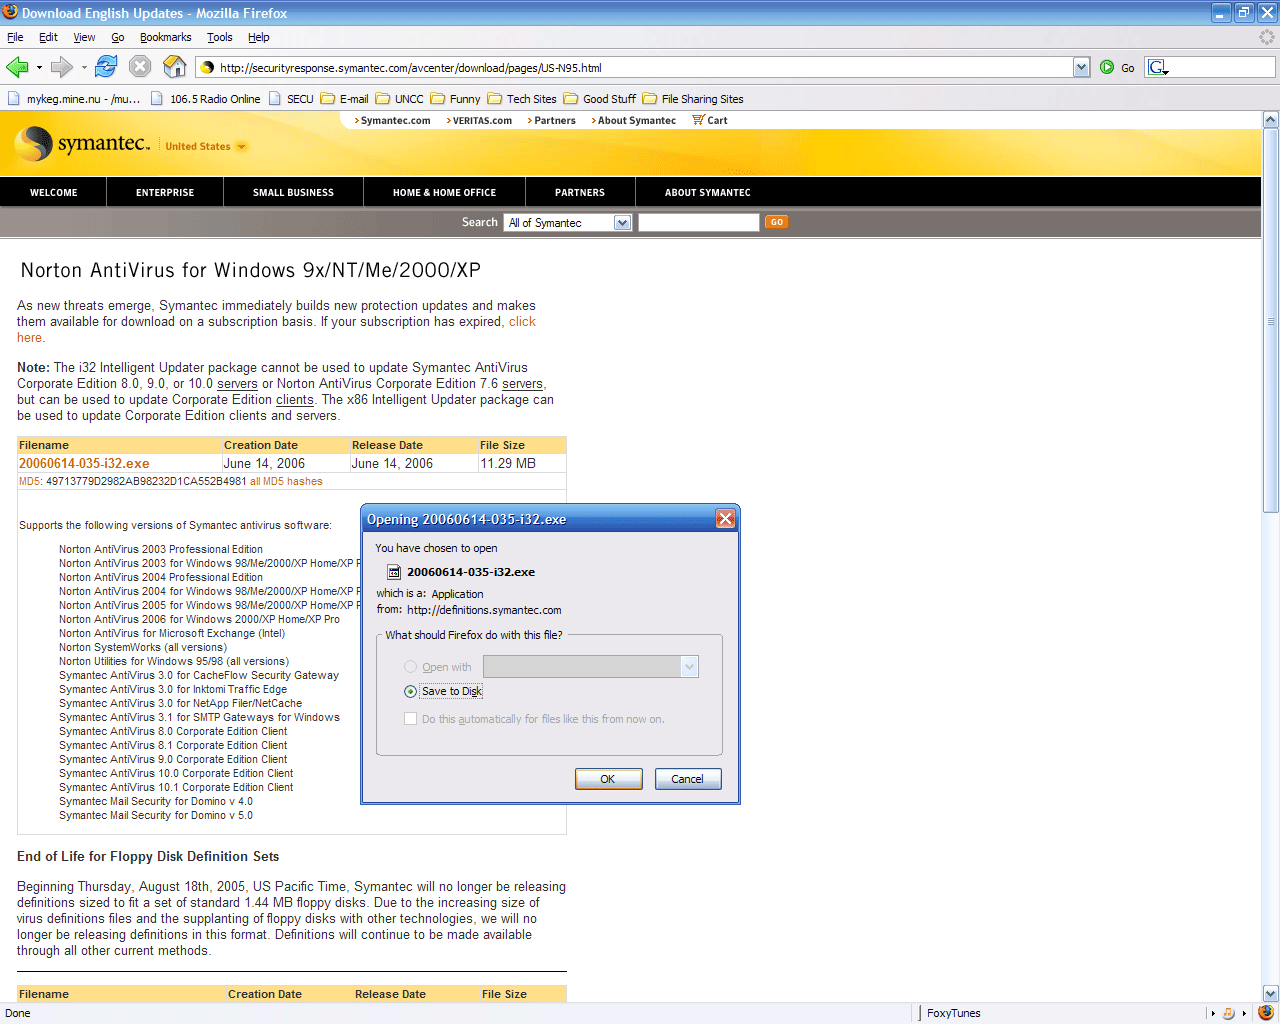Expand the FoxyTunes arrow left of the music icon
Screen dimensions: 1280x1024
coord(1213,1013)
